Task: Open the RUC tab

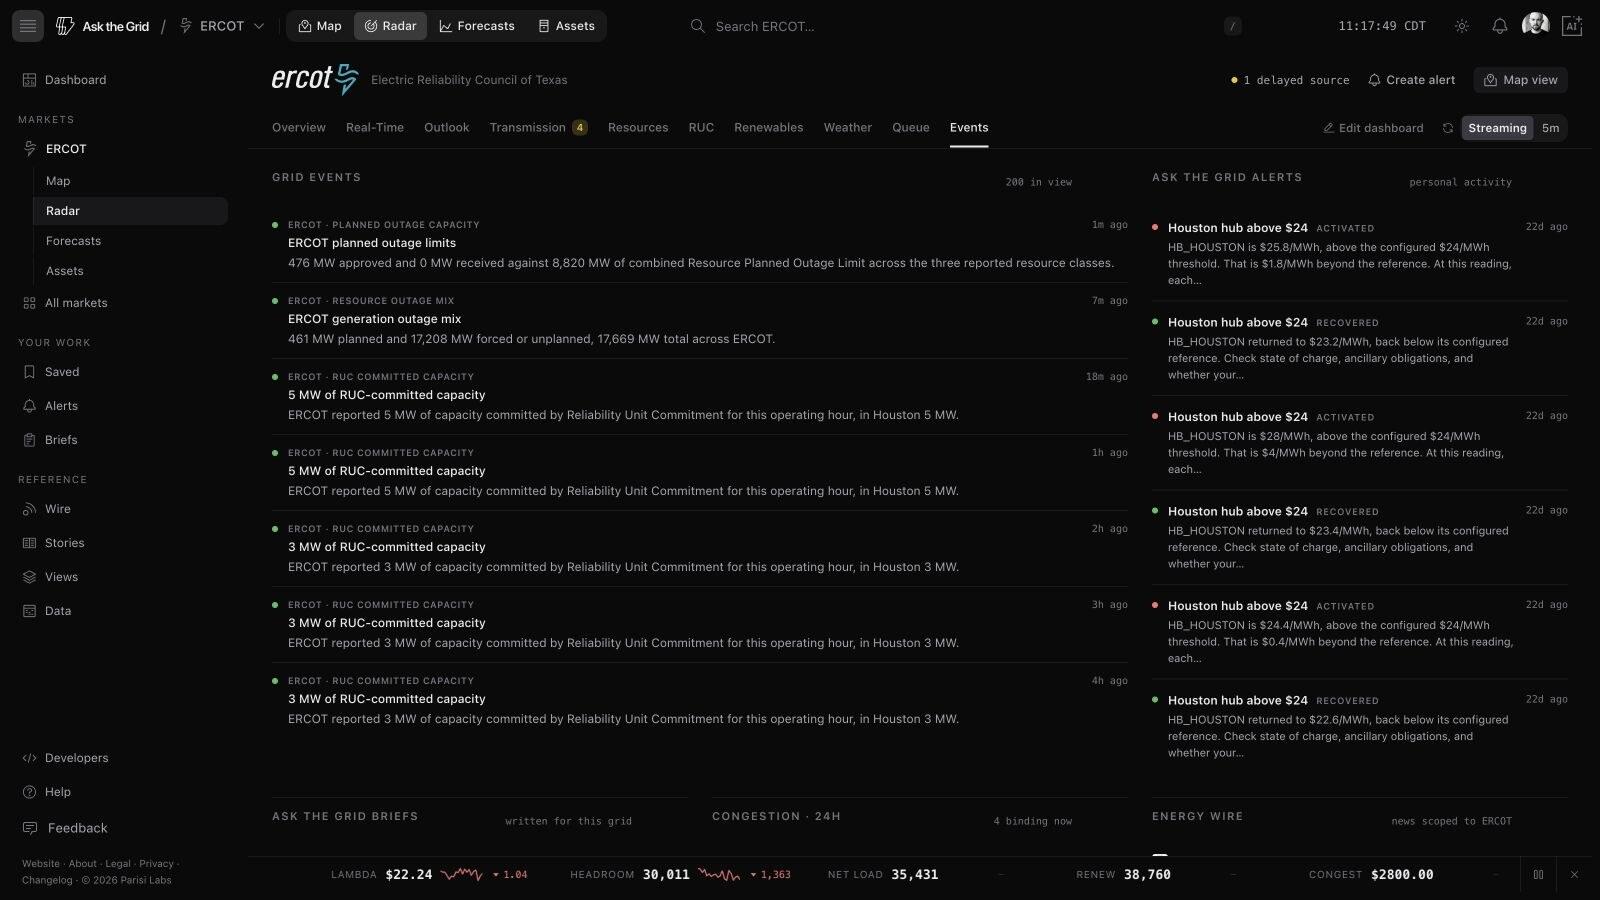Action: pyautogui.click(x=701, y=128)
